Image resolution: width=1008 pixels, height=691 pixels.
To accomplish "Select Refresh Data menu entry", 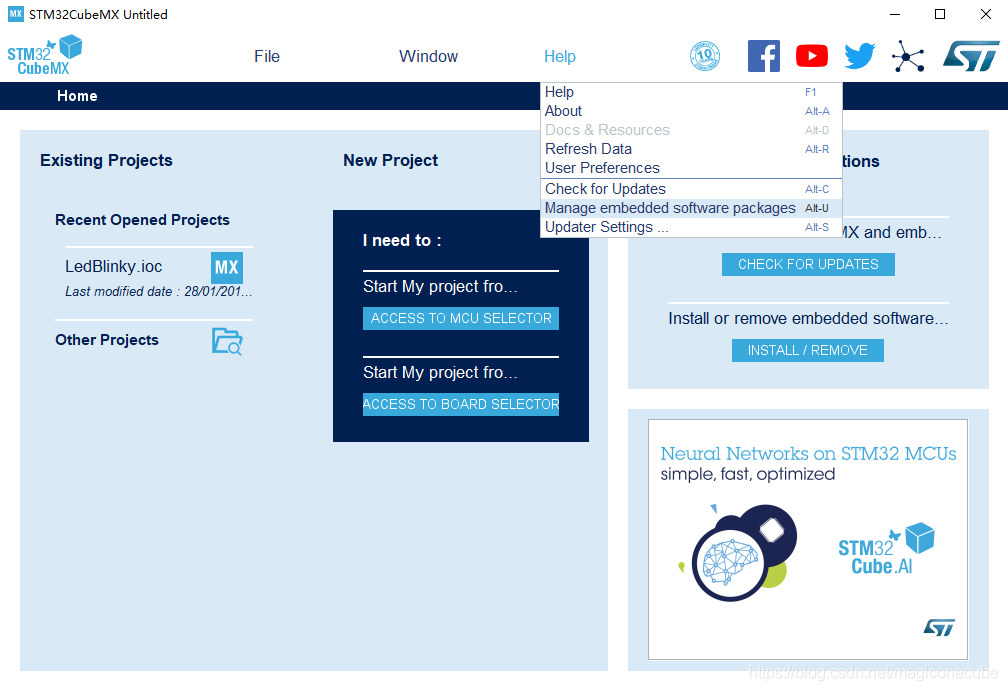I will point(691,149).
